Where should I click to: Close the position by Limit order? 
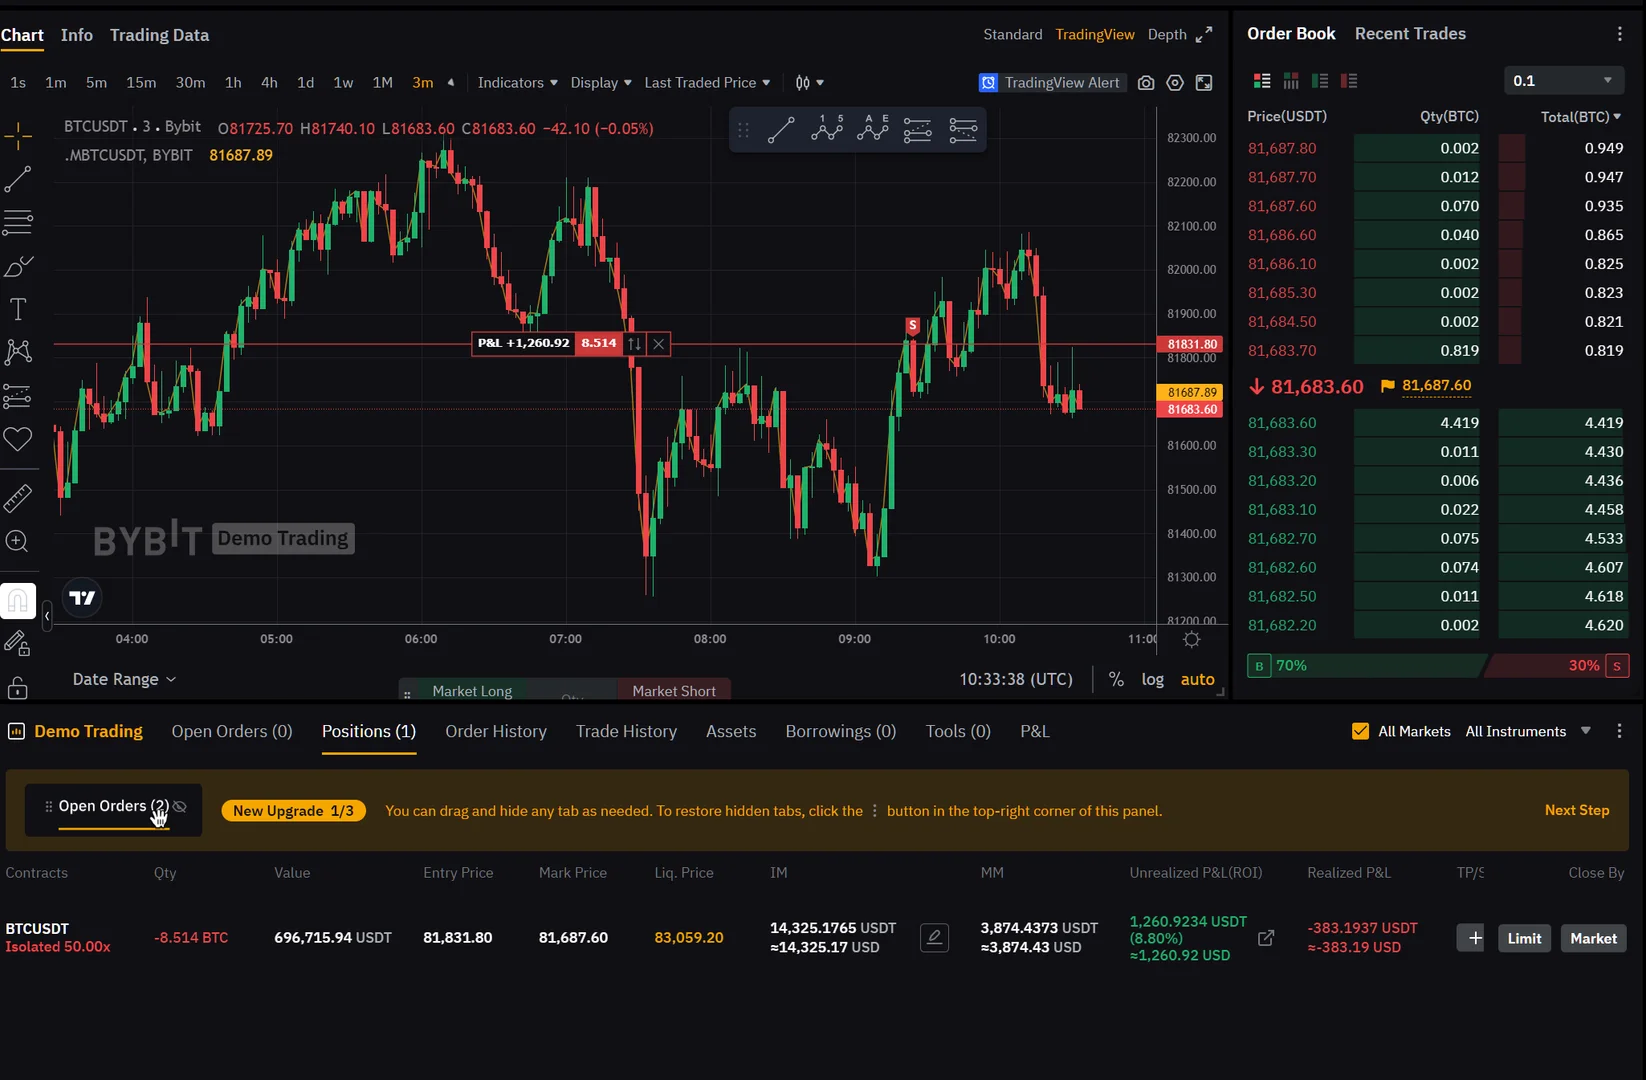(1524, 938)
